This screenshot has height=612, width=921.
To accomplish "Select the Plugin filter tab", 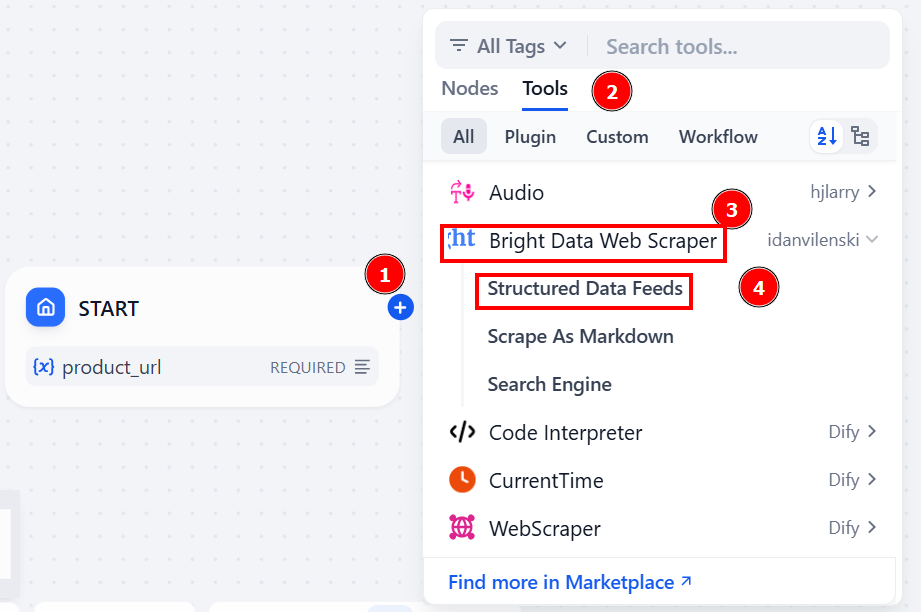I will 530,137.
